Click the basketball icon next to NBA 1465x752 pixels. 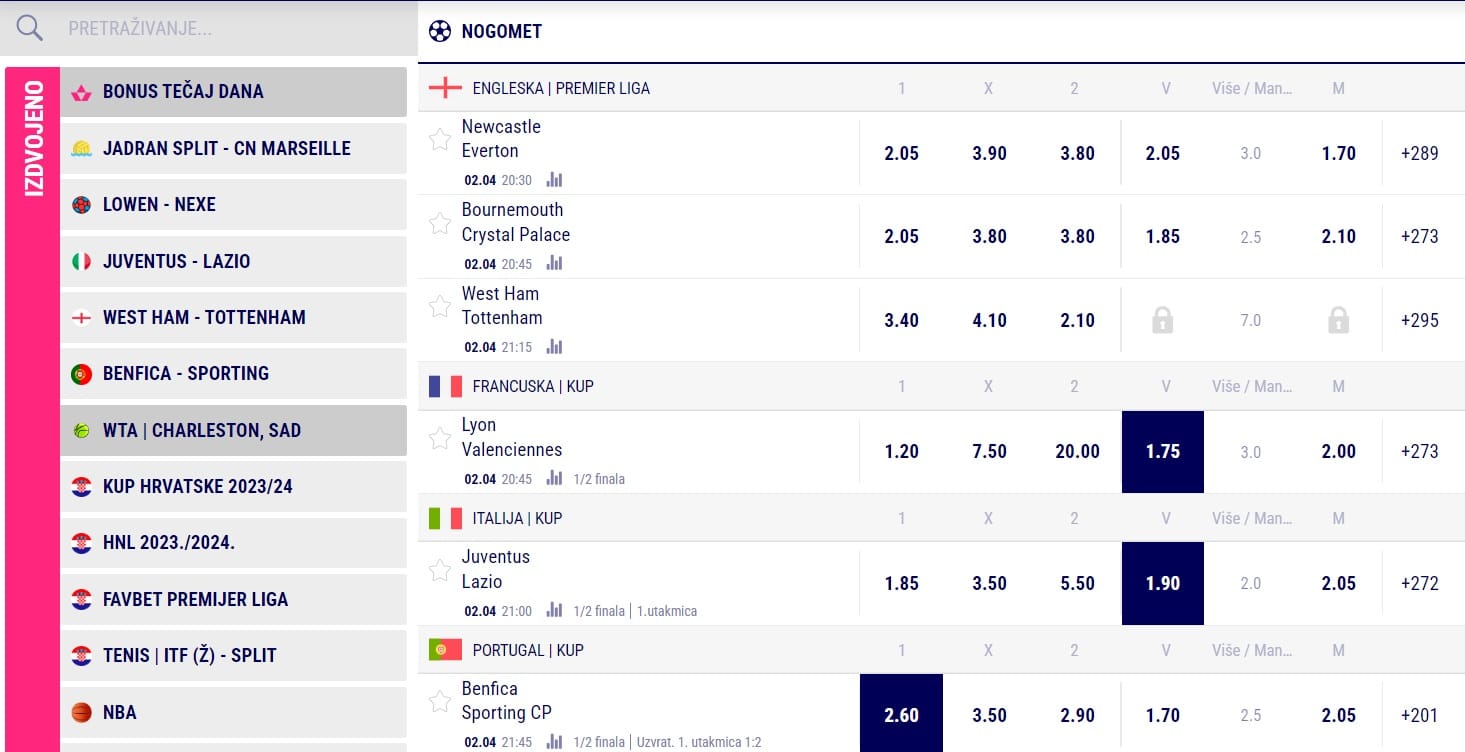tap(82, 712)
